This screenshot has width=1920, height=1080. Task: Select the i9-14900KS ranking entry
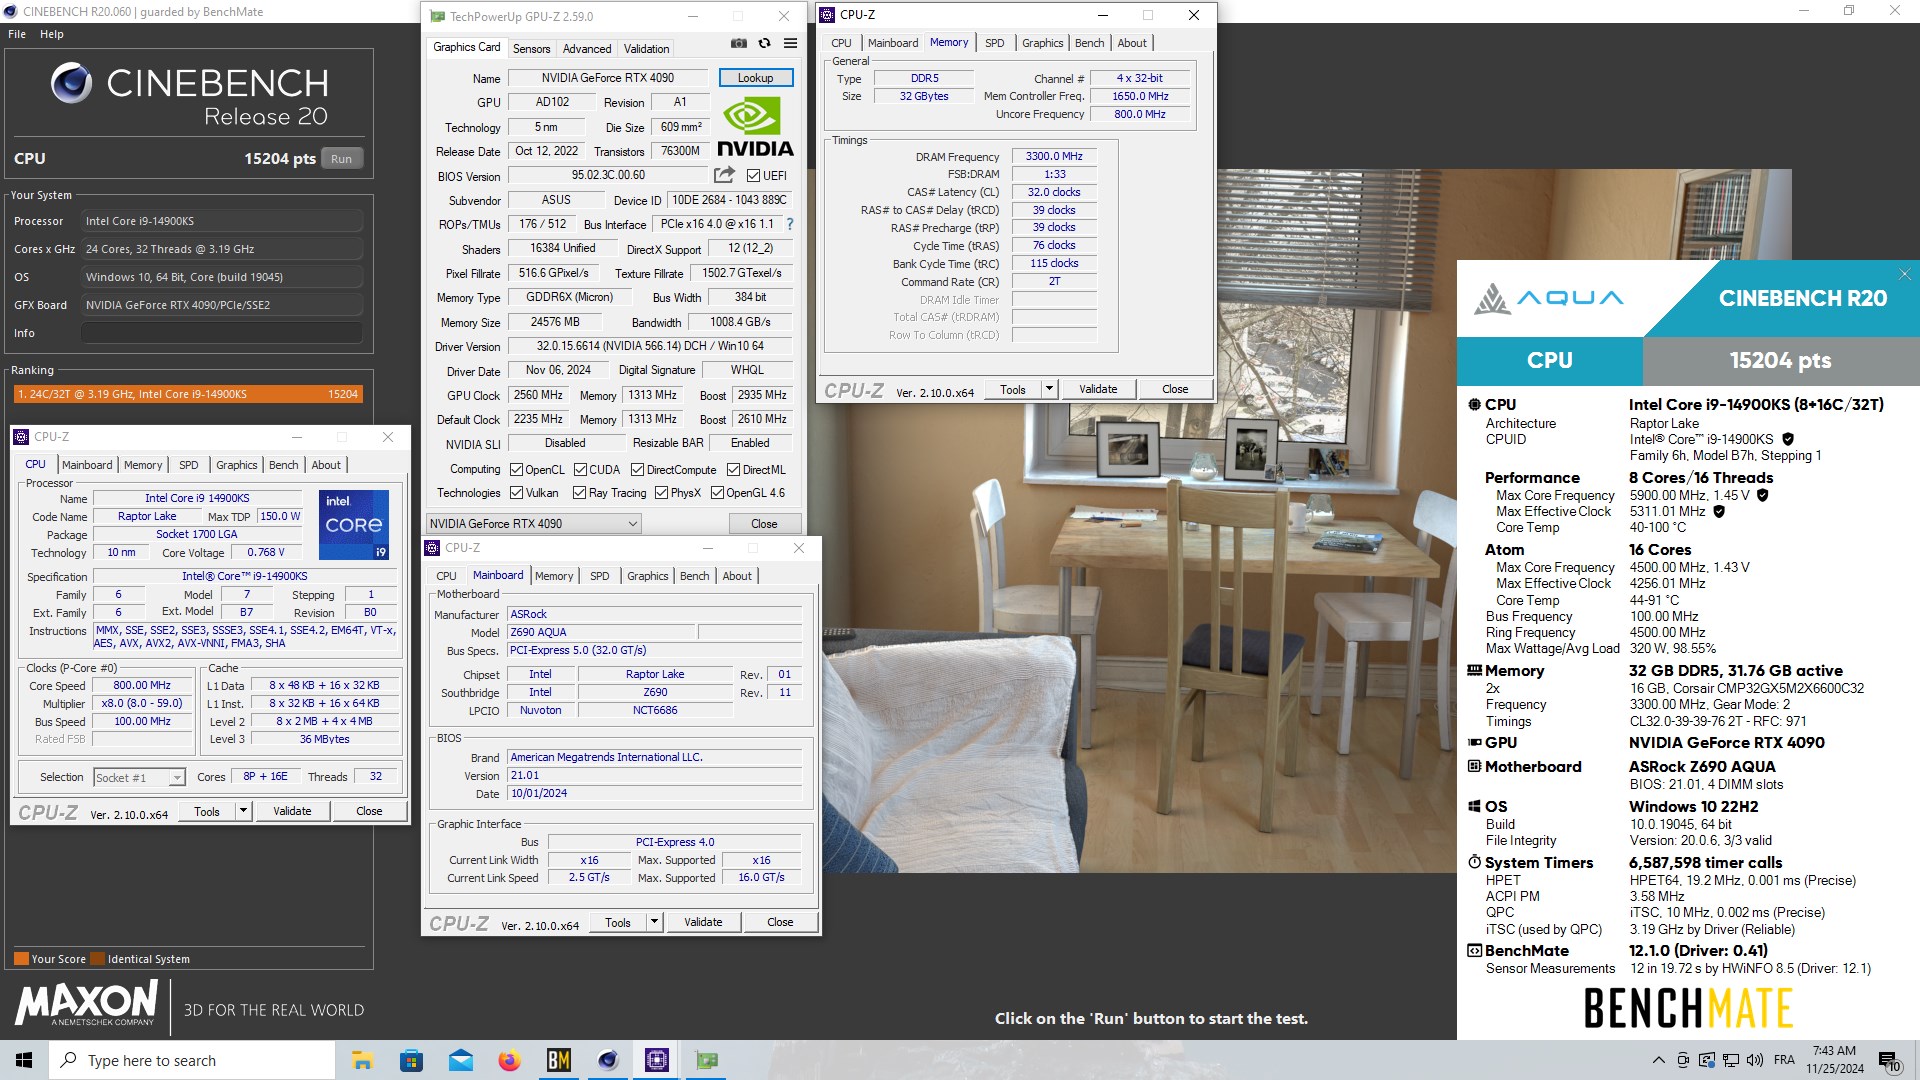click(188, 394)
